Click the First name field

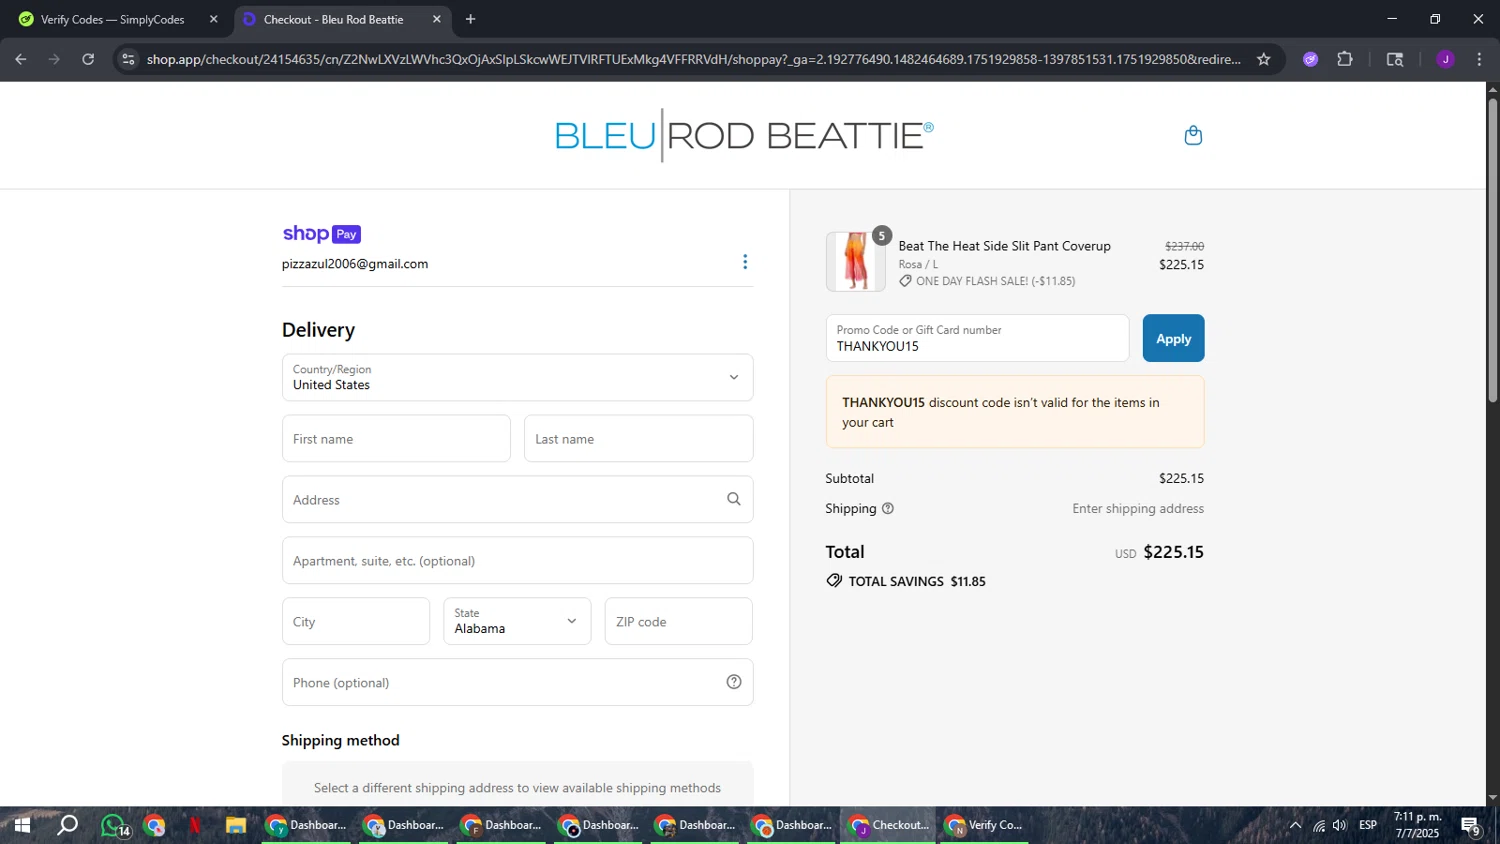(x=396, y=439)
